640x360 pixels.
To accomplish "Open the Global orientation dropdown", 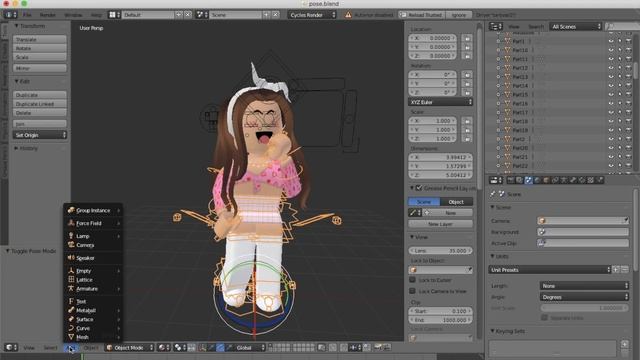I will [x=250, y=347].
